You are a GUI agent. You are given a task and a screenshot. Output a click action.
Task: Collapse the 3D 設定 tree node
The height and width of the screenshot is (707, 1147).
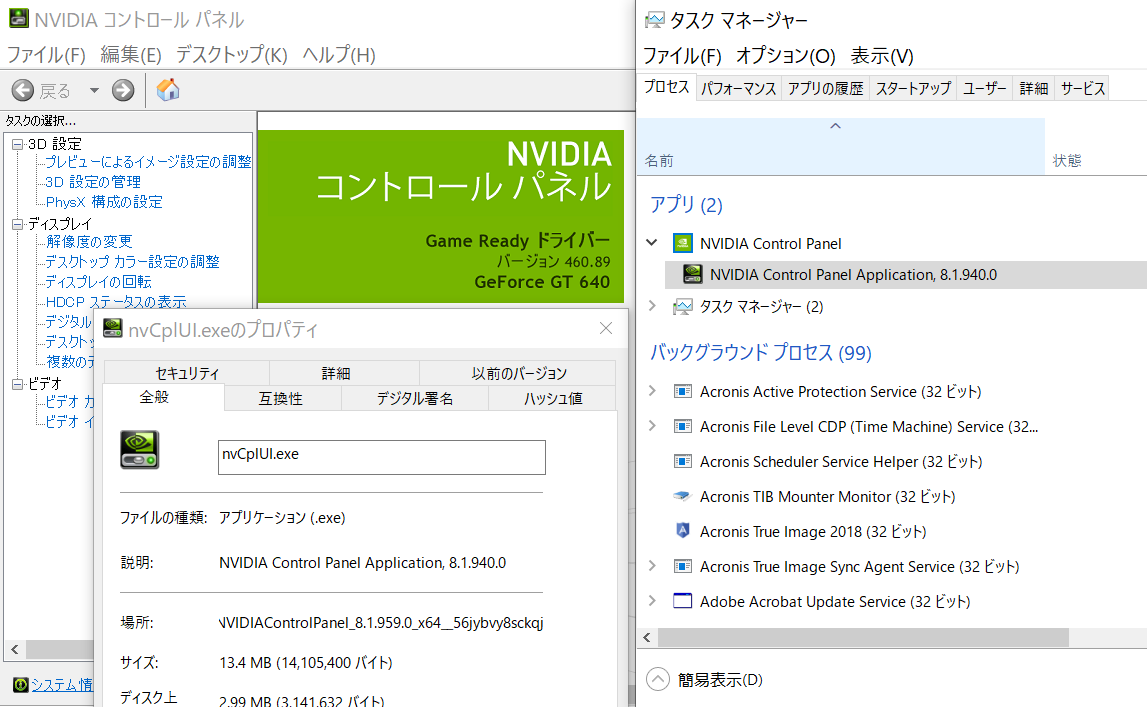[18, 144]
